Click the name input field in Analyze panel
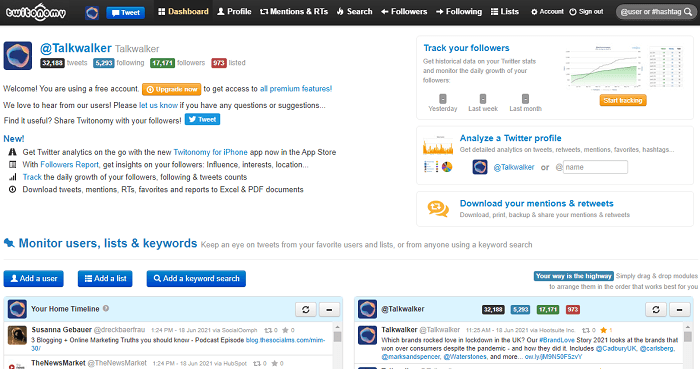Screen dimensions: 700x369 coord(595,167)
